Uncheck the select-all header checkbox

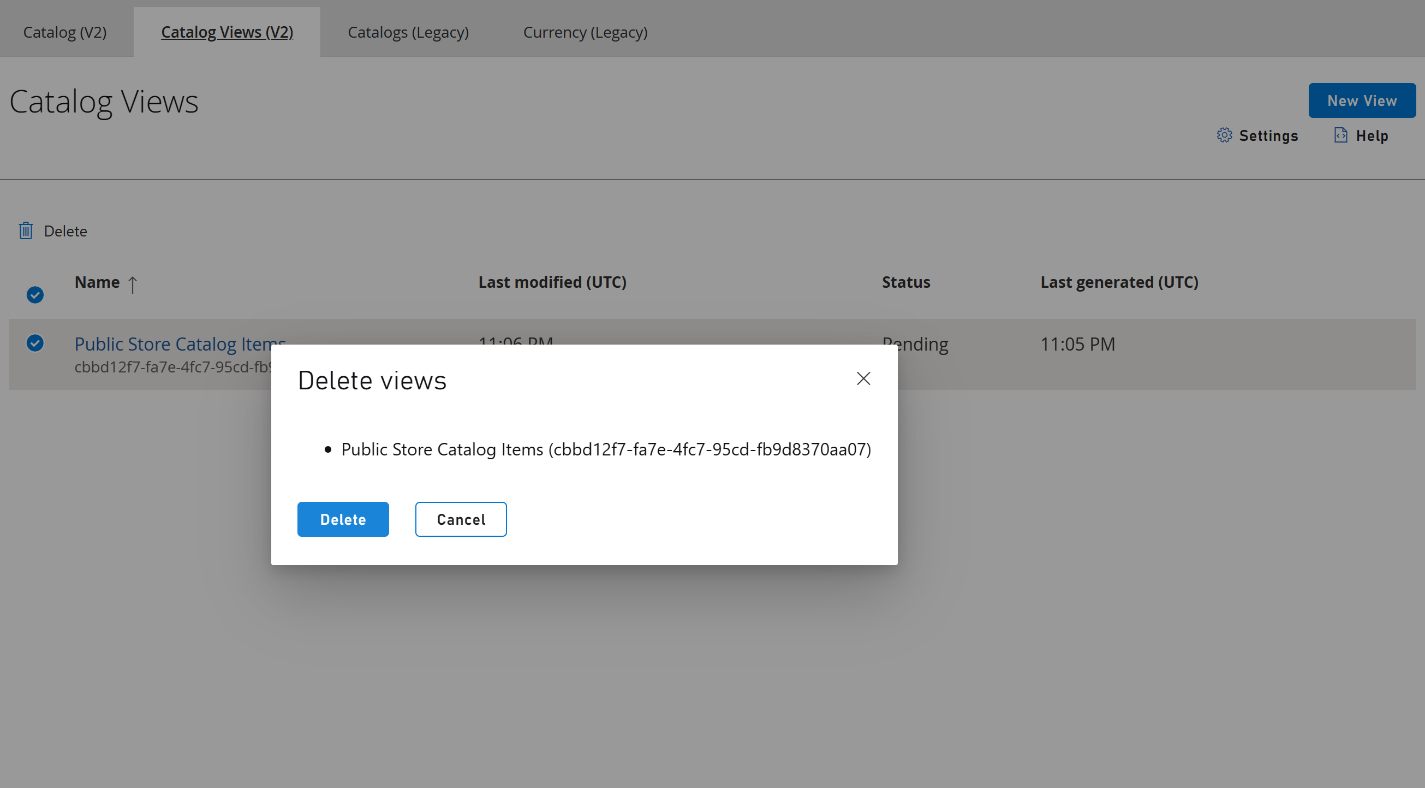pos(35,295)
